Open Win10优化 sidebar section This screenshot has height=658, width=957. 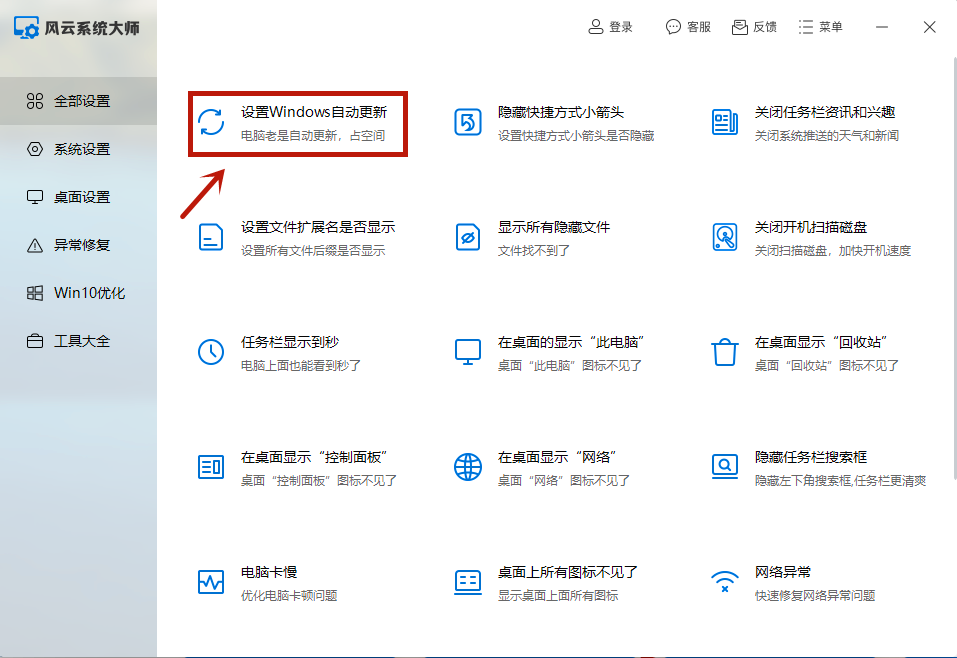(x=78, y=293)
